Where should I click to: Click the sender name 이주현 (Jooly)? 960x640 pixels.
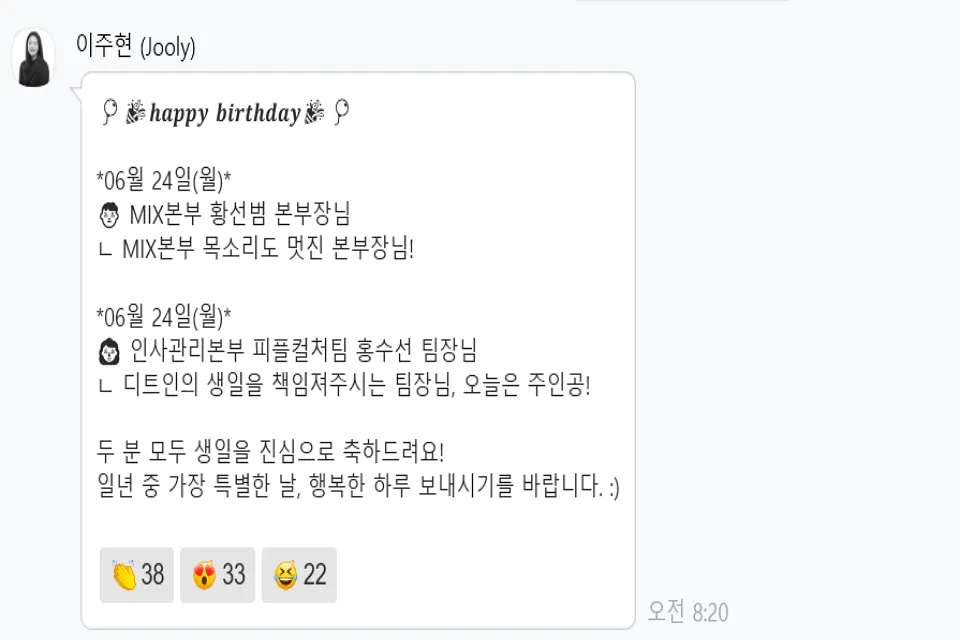pyautogui.click(x=135, y=46)
